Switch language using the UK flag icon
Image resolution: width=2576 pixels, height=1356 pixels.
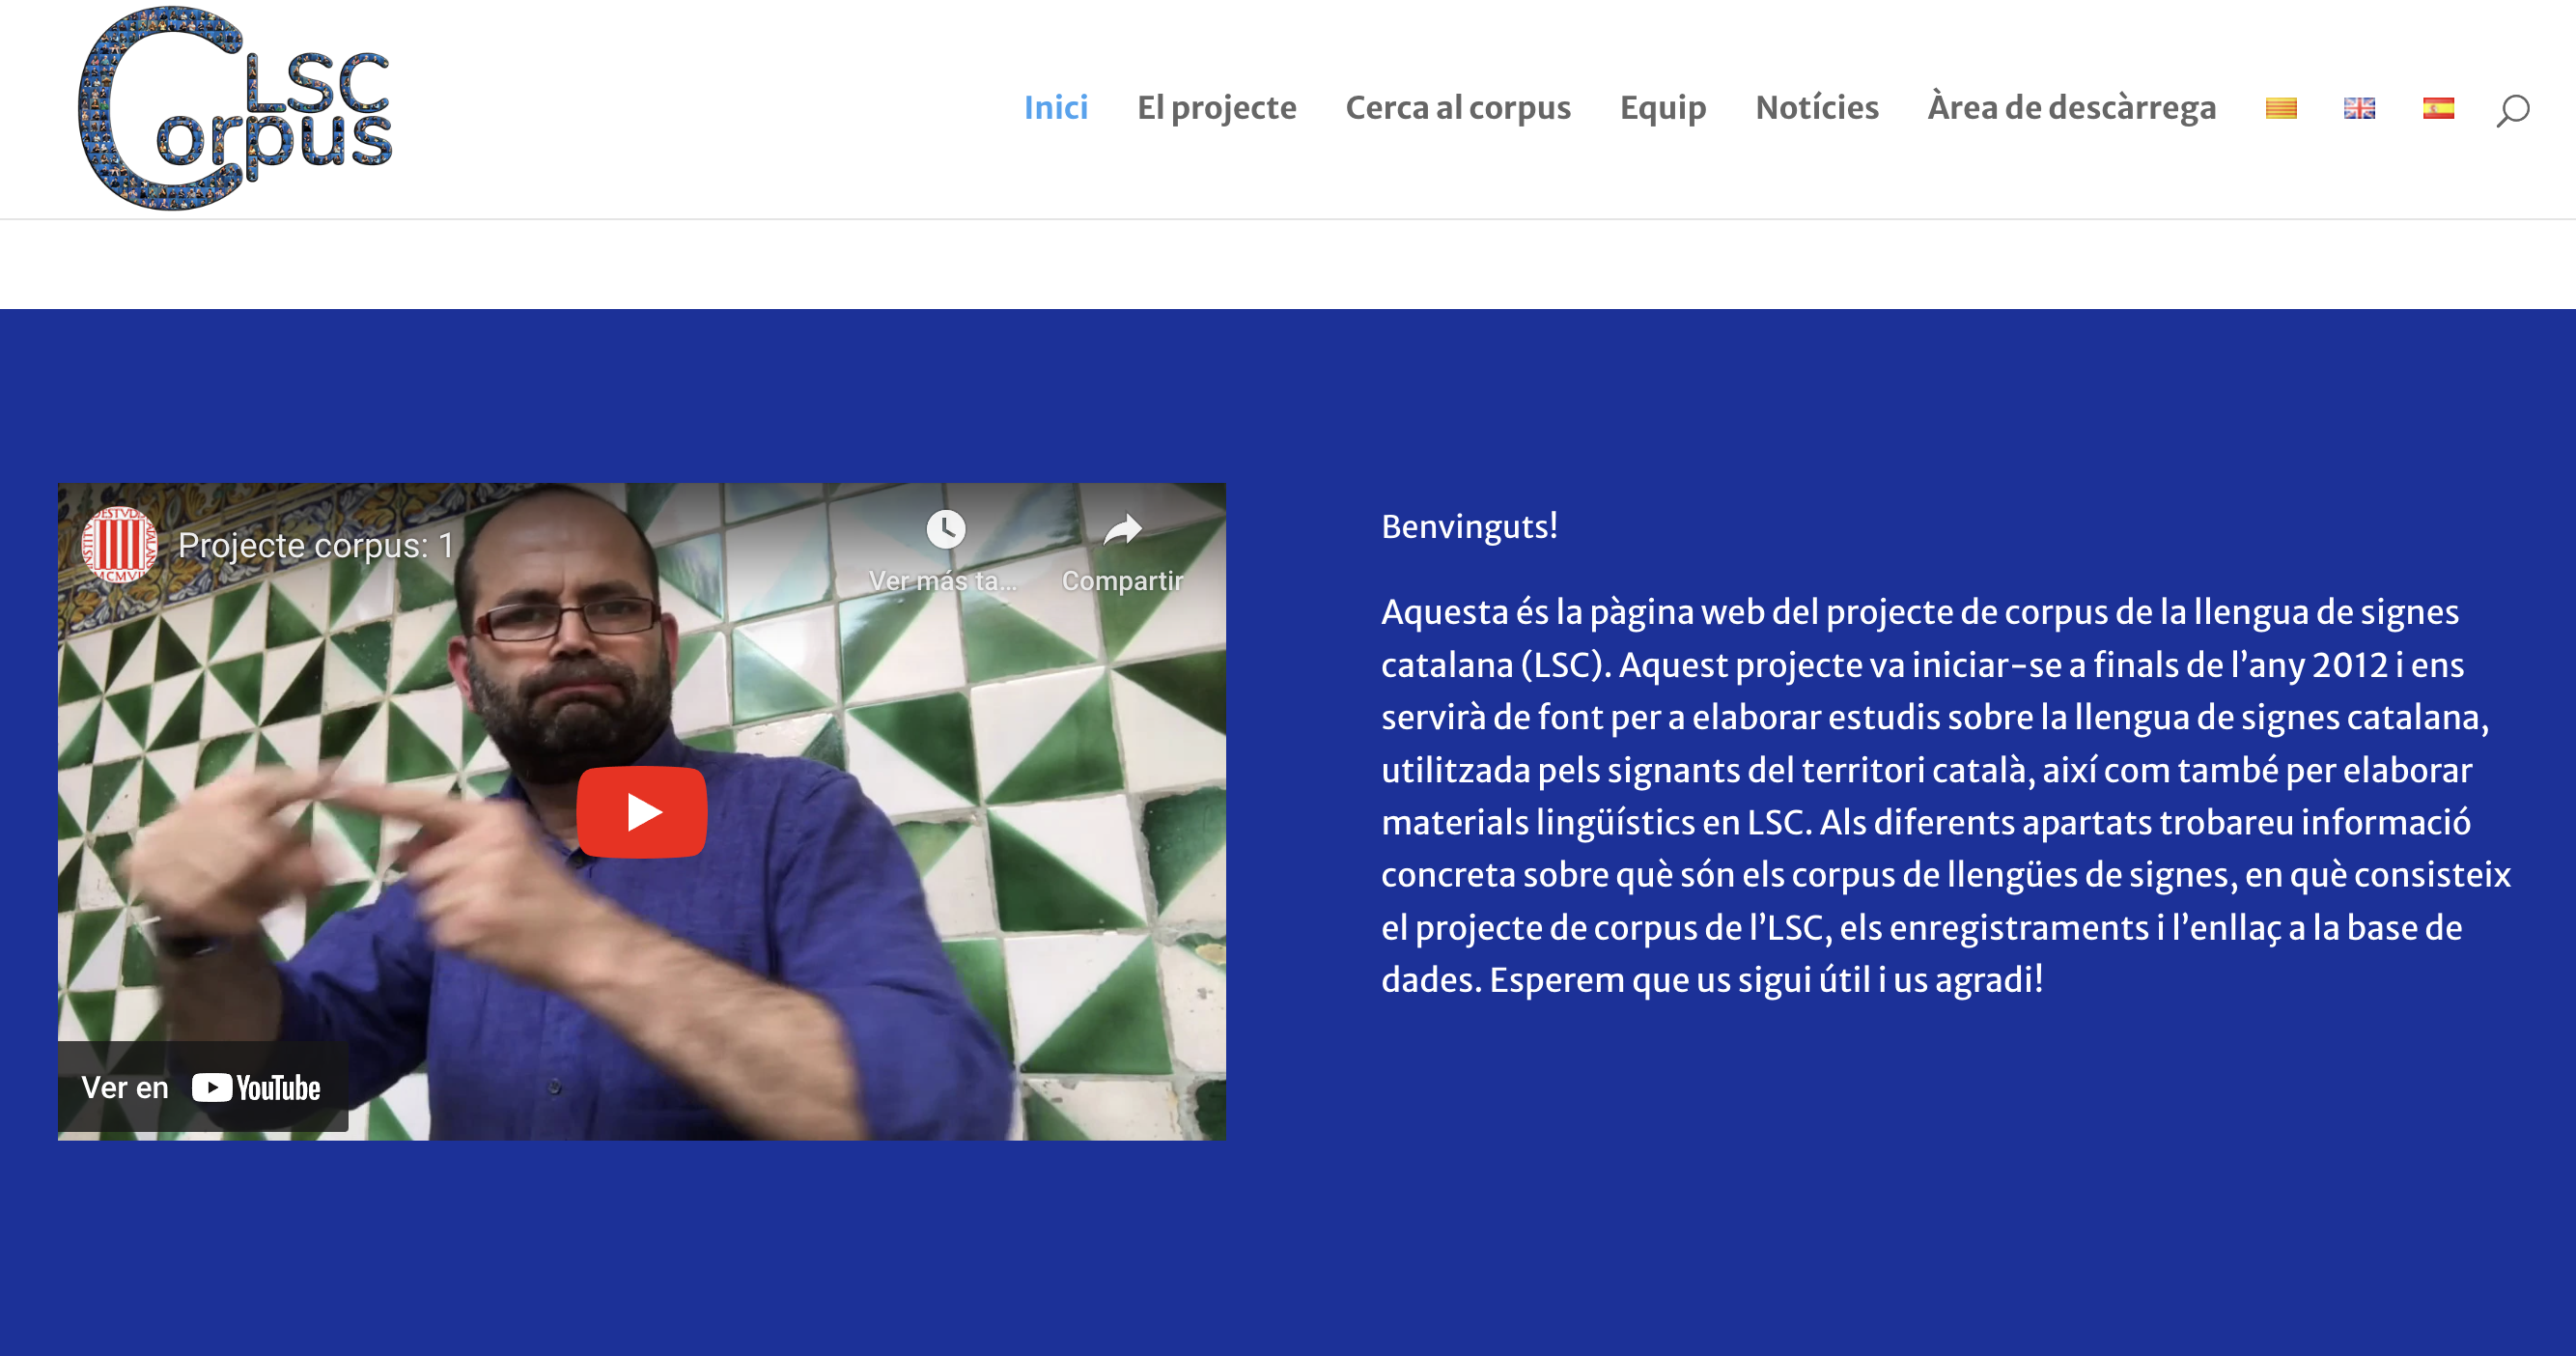click(2359, 108)
